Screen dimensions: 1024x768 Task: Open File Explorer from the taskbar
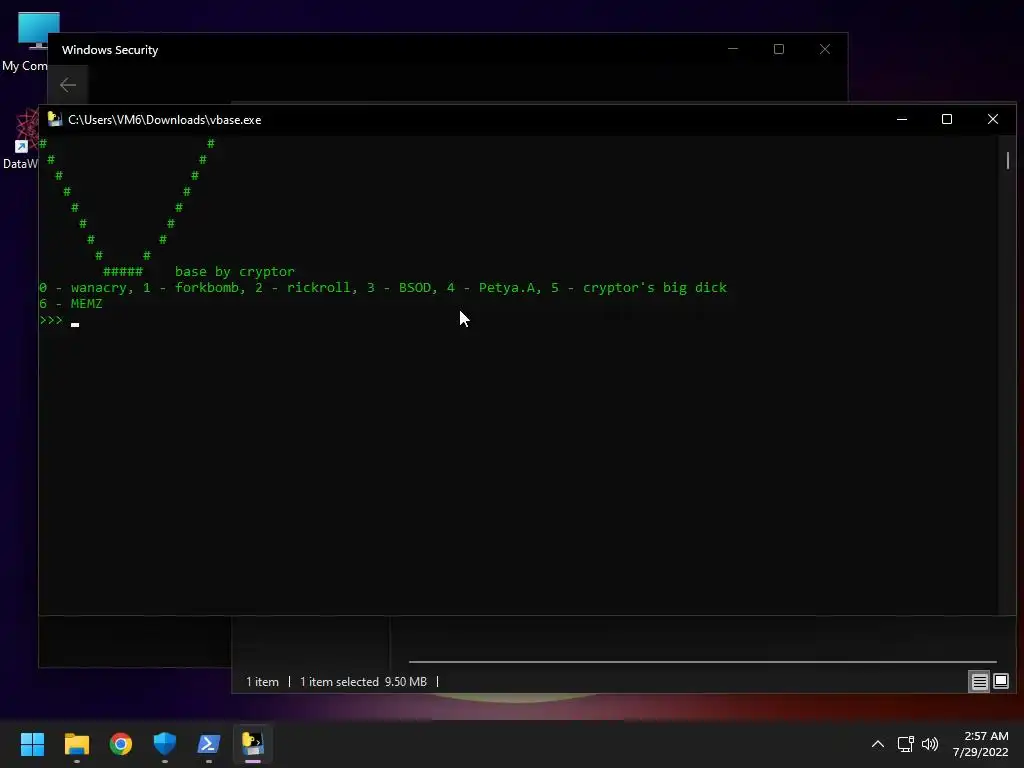[x=76, y=744]
